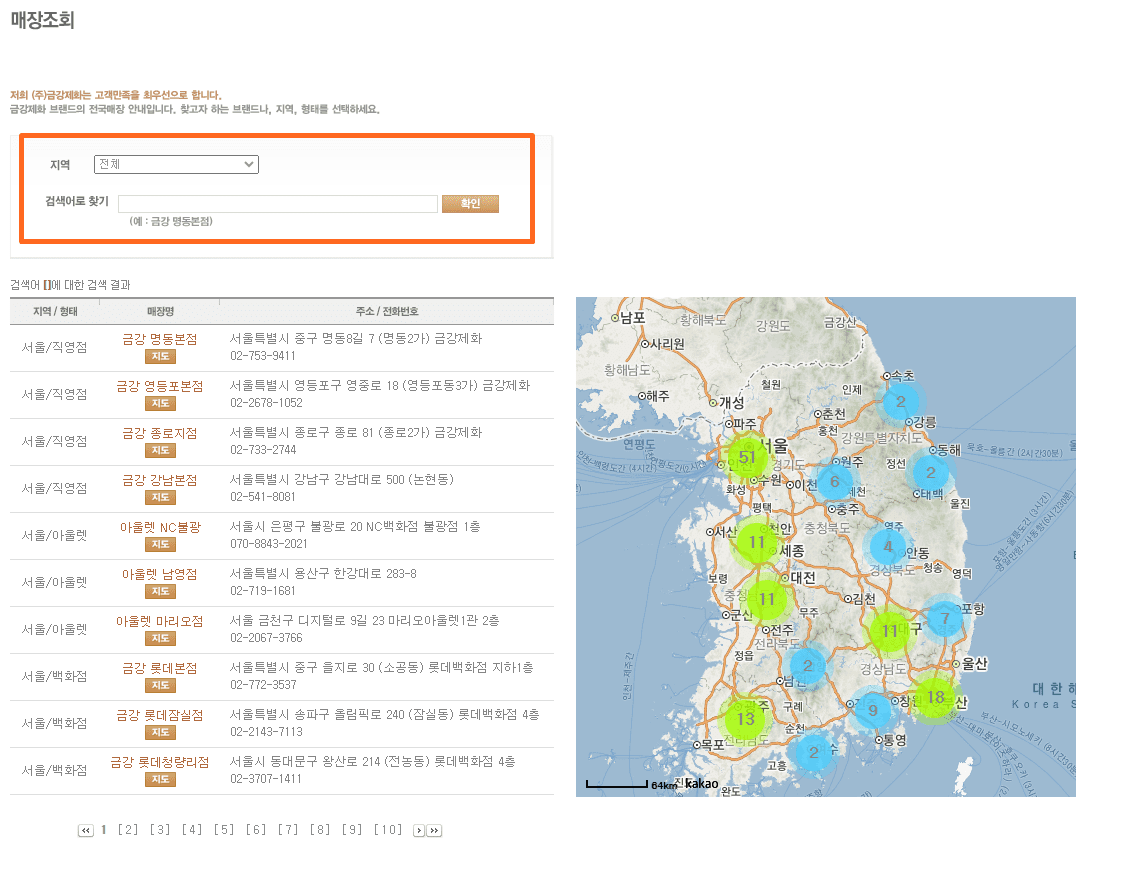Click 지도 button under 금강 강남본점
This screenshot has width=1127, height=869.
[160, 497]
